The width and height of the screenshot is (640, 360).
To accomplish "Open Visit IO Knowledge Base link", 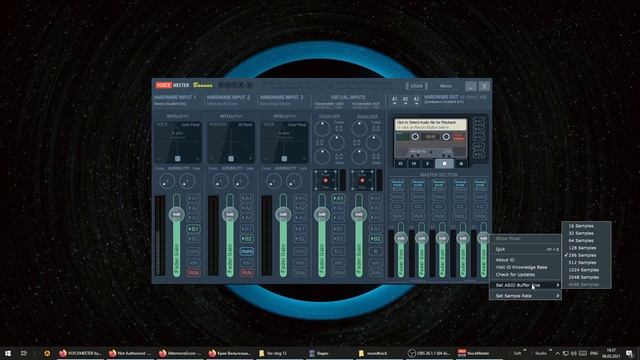I will (525, 267).
